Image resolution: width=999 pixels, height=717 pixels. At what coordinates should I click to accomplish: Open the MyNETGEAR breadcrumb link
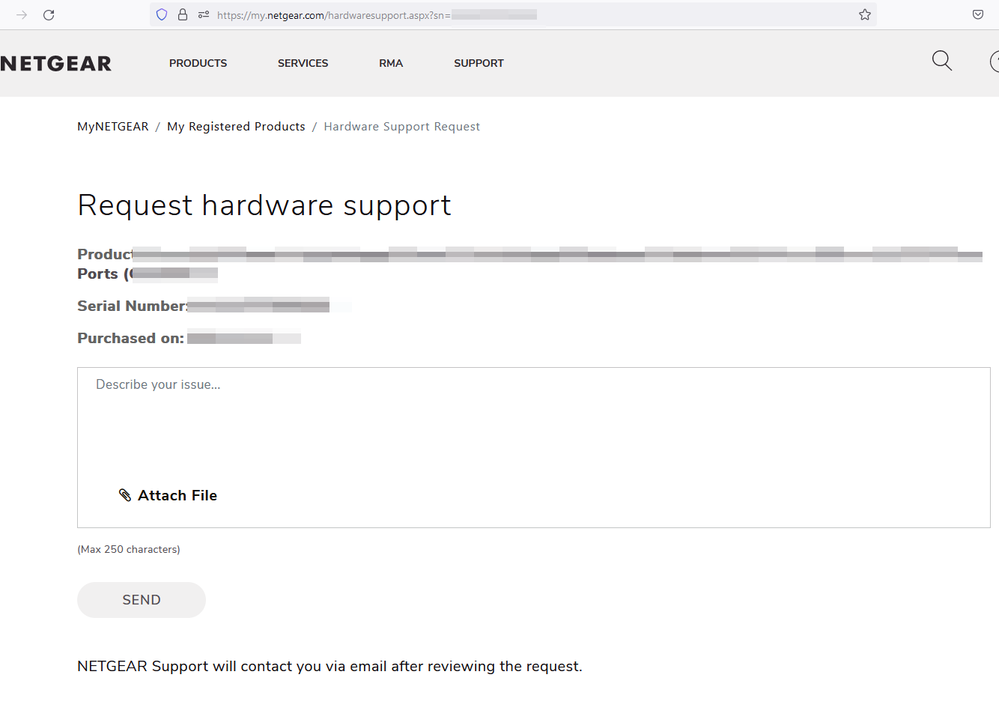tap(112, 126)
